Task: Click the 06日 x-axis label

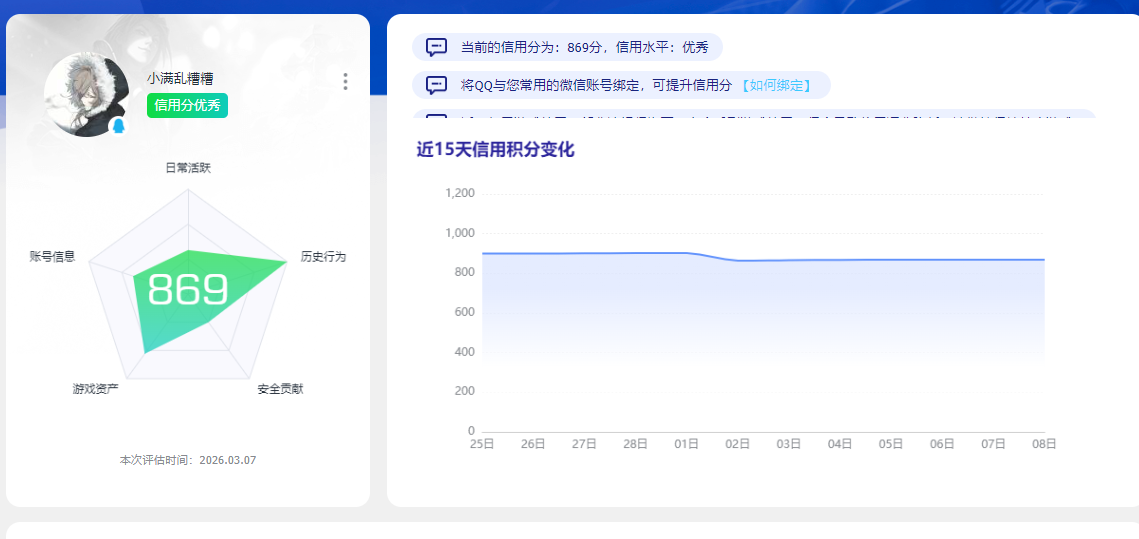Action: coord(942,444)
